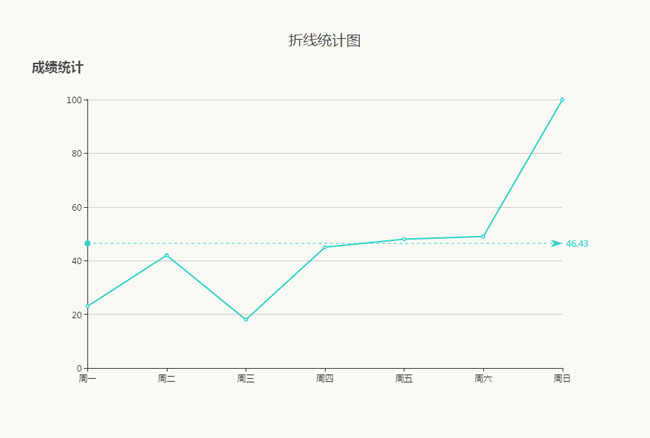
Task: Select the 成绩统计 subtitle text
Action: click(x=57, y=68)
